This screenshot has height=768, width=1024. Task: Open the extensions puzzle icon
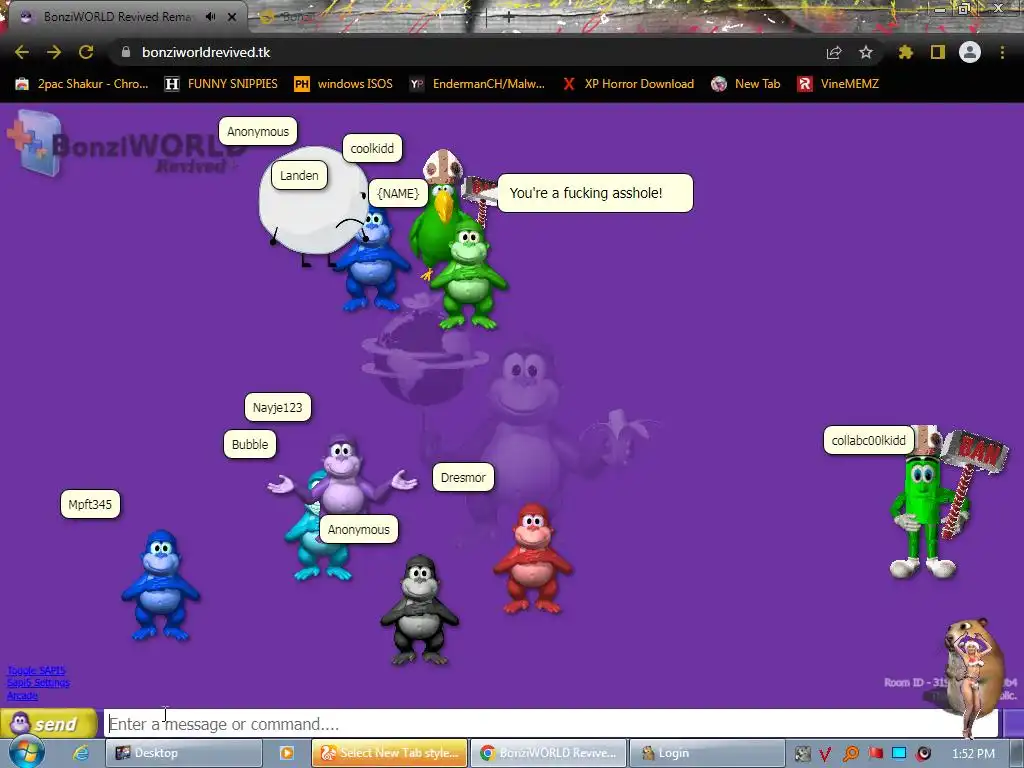click(x=906, y=52)
